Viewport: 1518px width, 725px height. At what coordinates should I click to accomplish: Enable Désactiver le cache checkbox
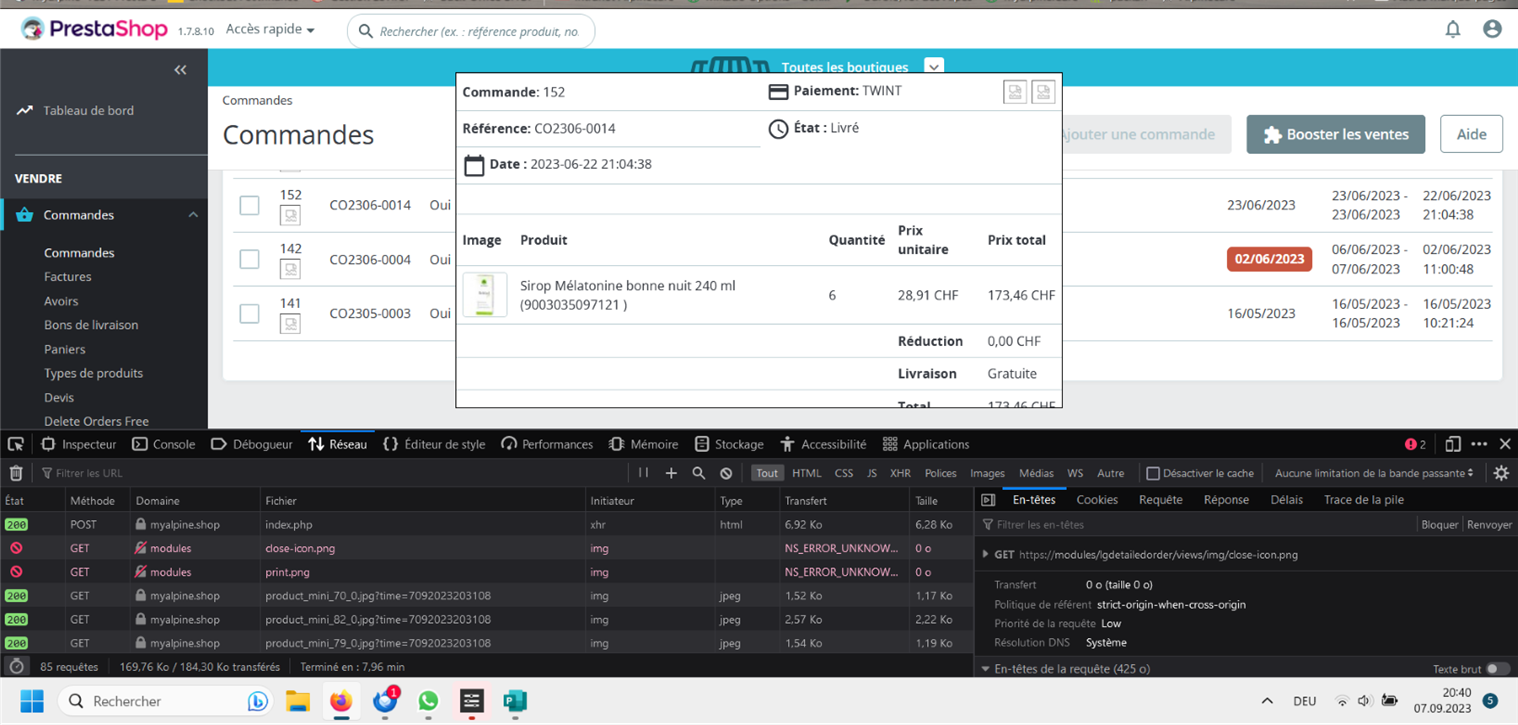pyautogui.click(x=1153, y=473)
